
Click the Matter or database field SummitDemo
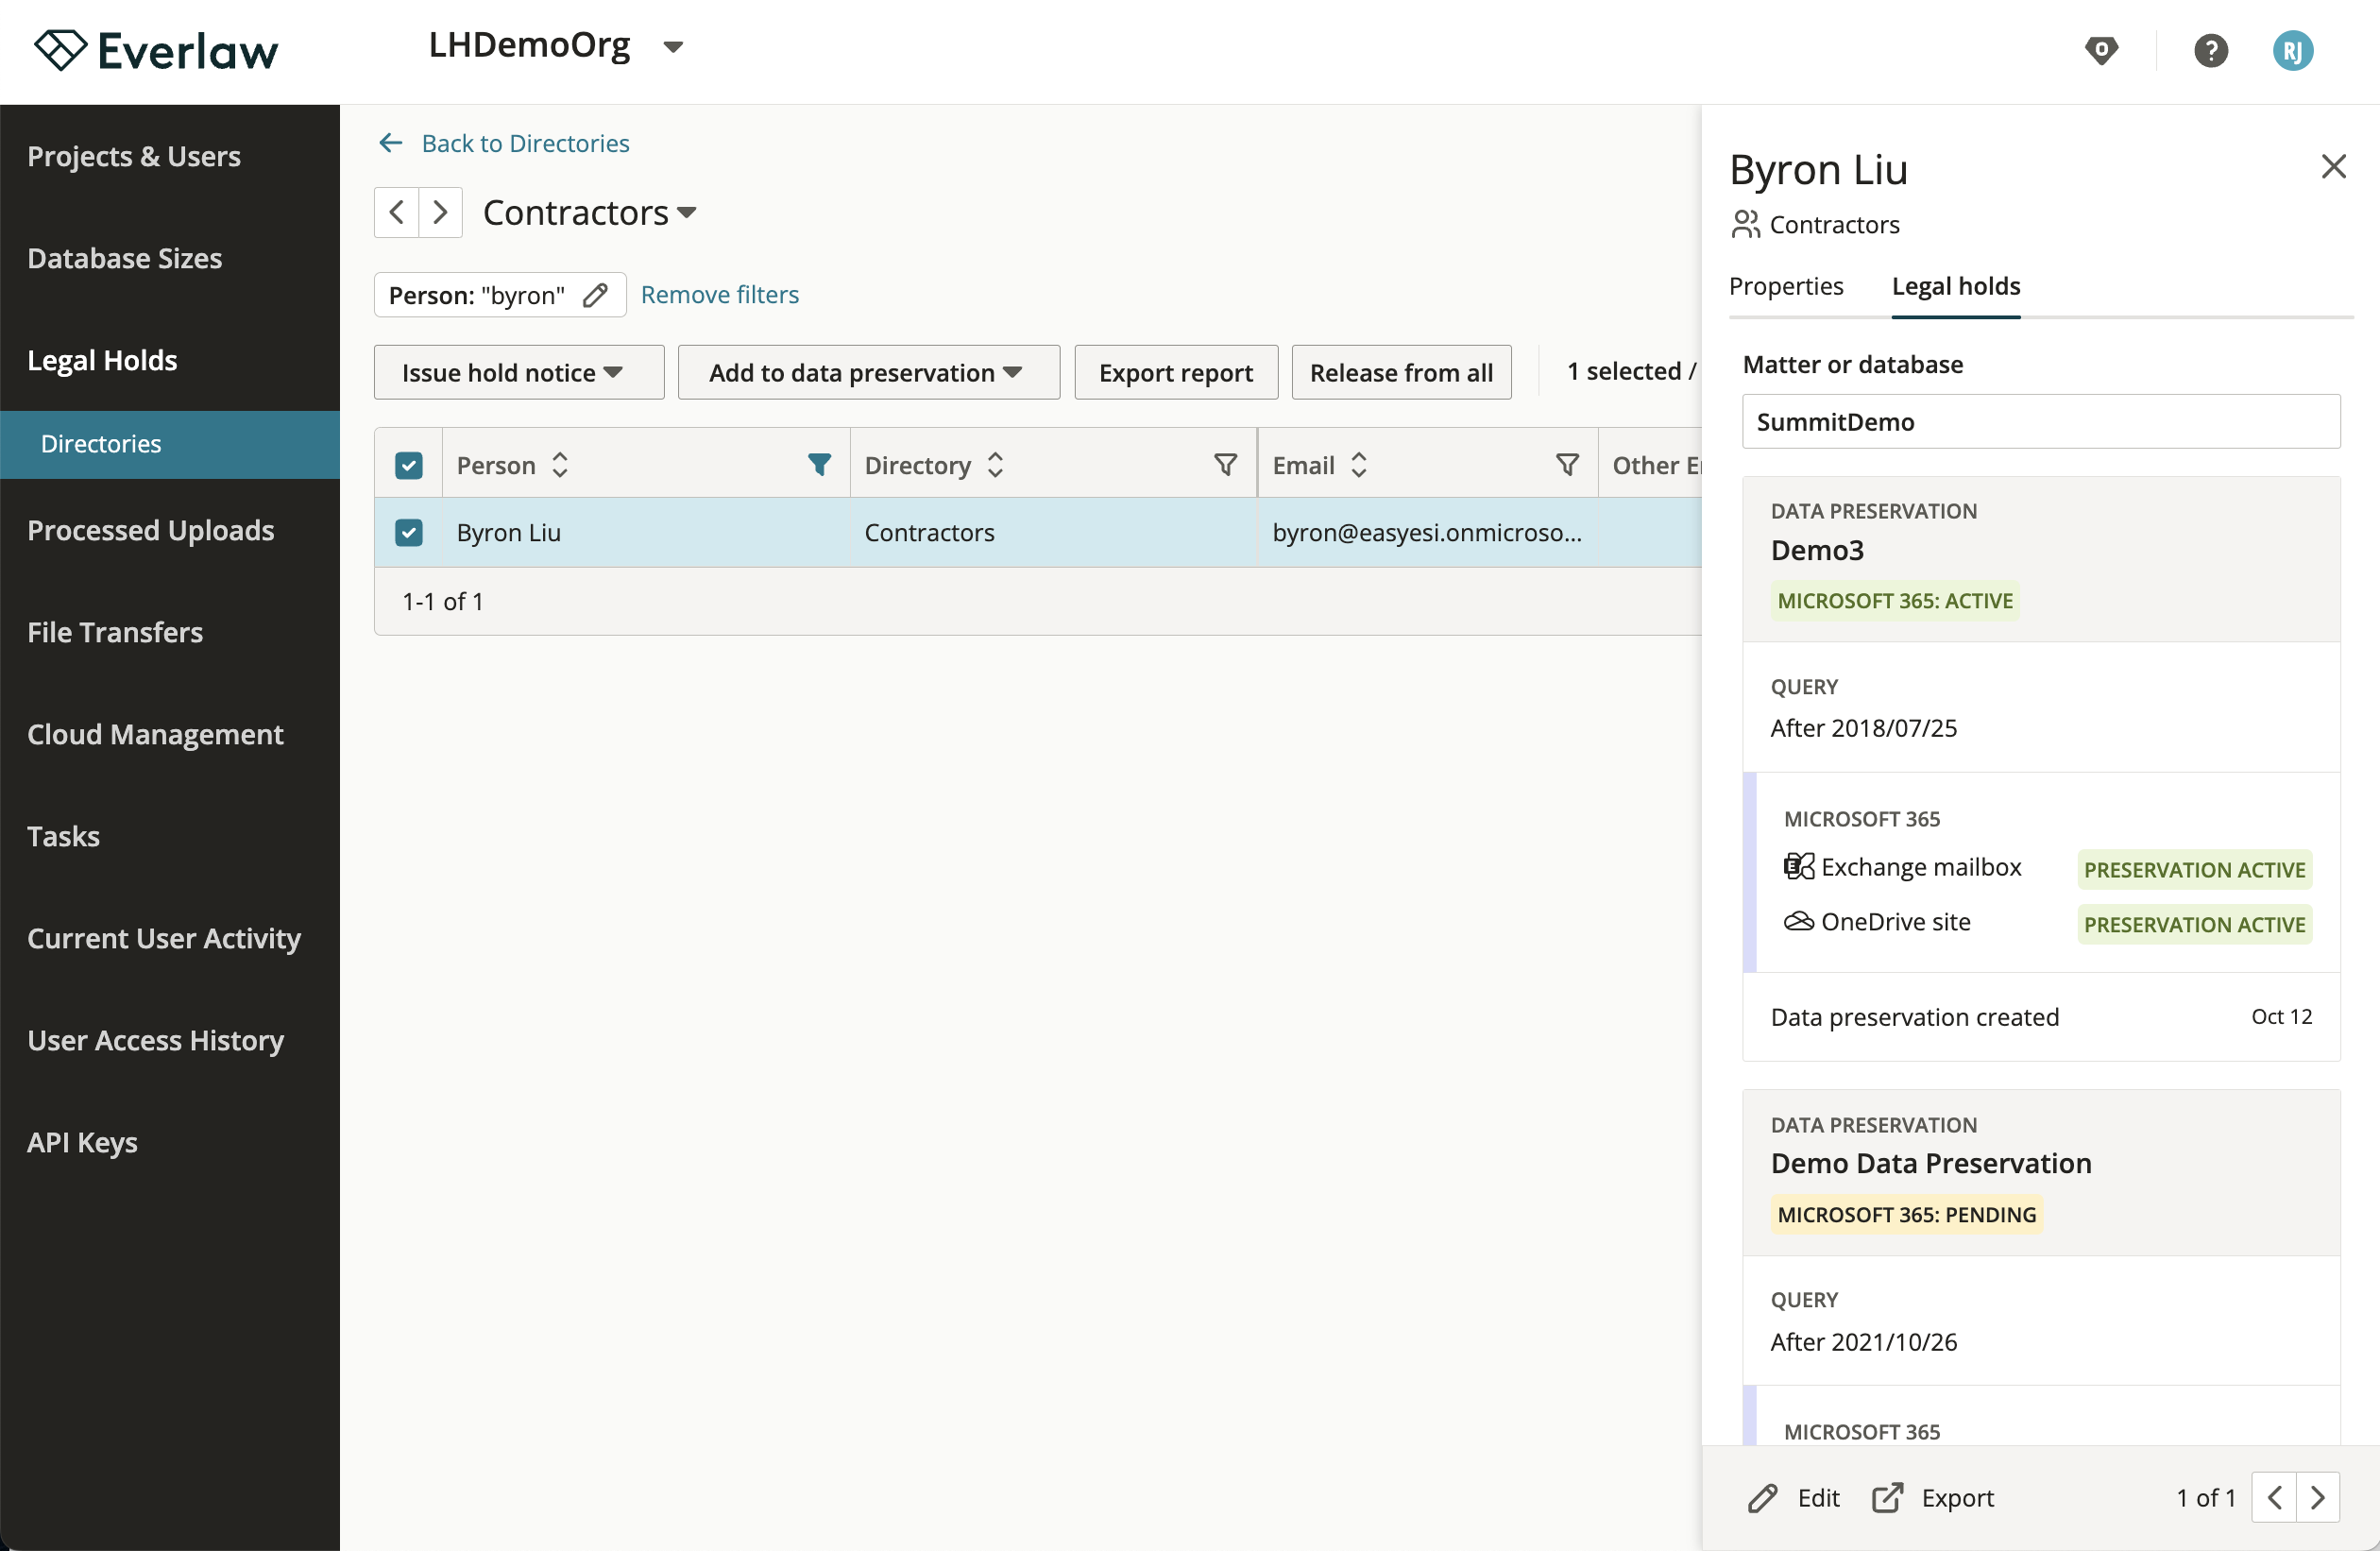pyautogui.click(x=2040, y=421)
